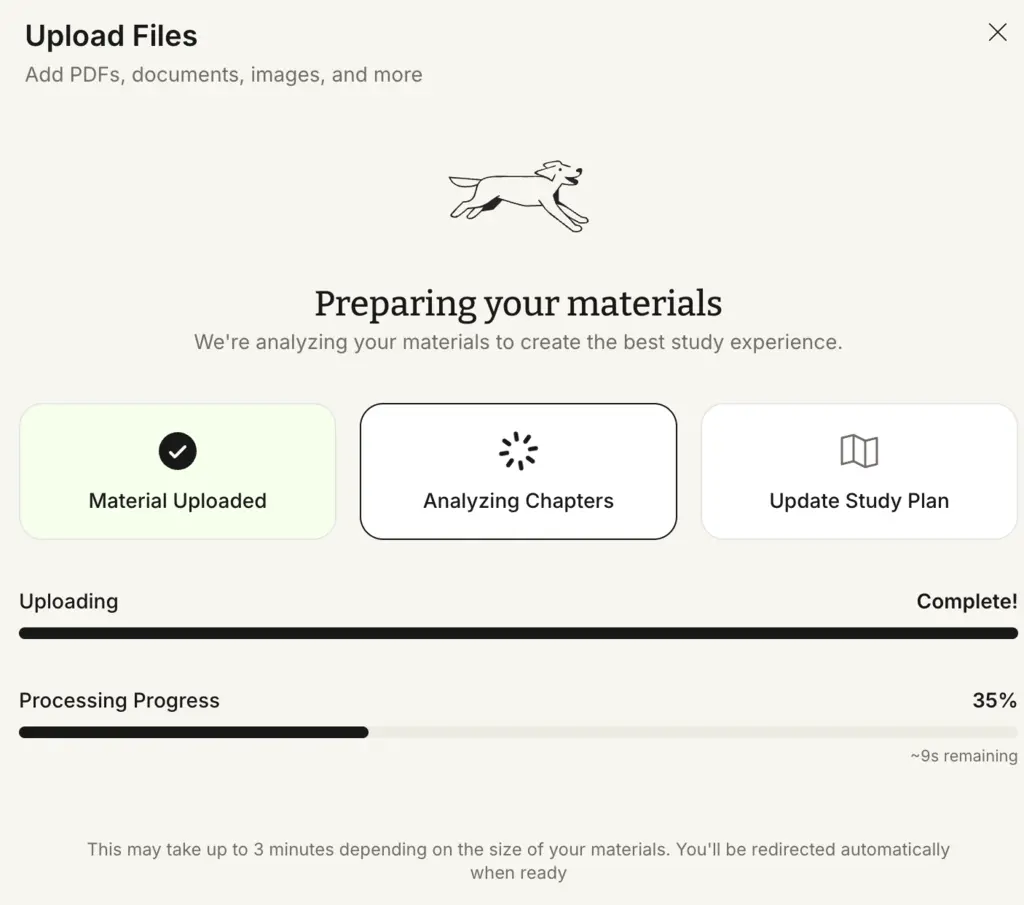This screenshot has width=1024, height=905.
Task: Select the Material Uploaded step card
Action: (x=178, y=471)
